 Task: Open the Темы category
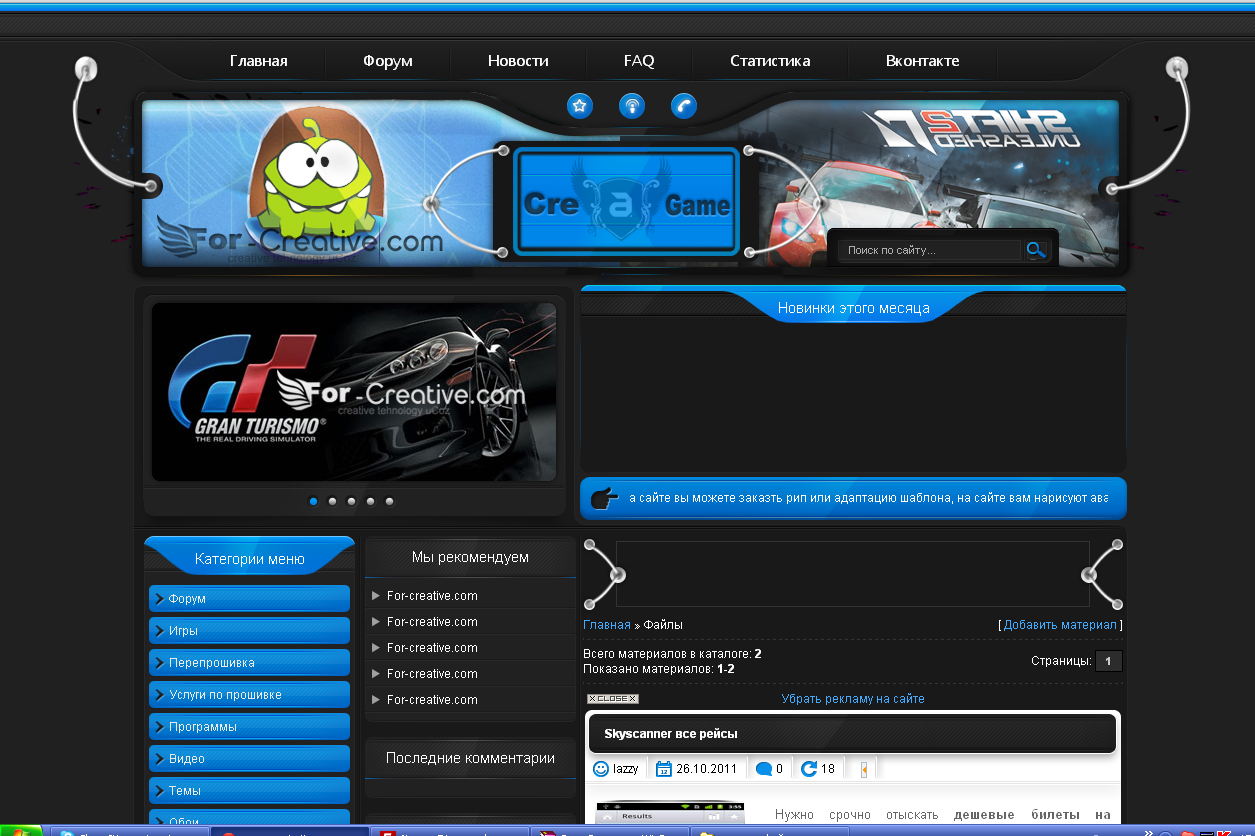point(249,791)
